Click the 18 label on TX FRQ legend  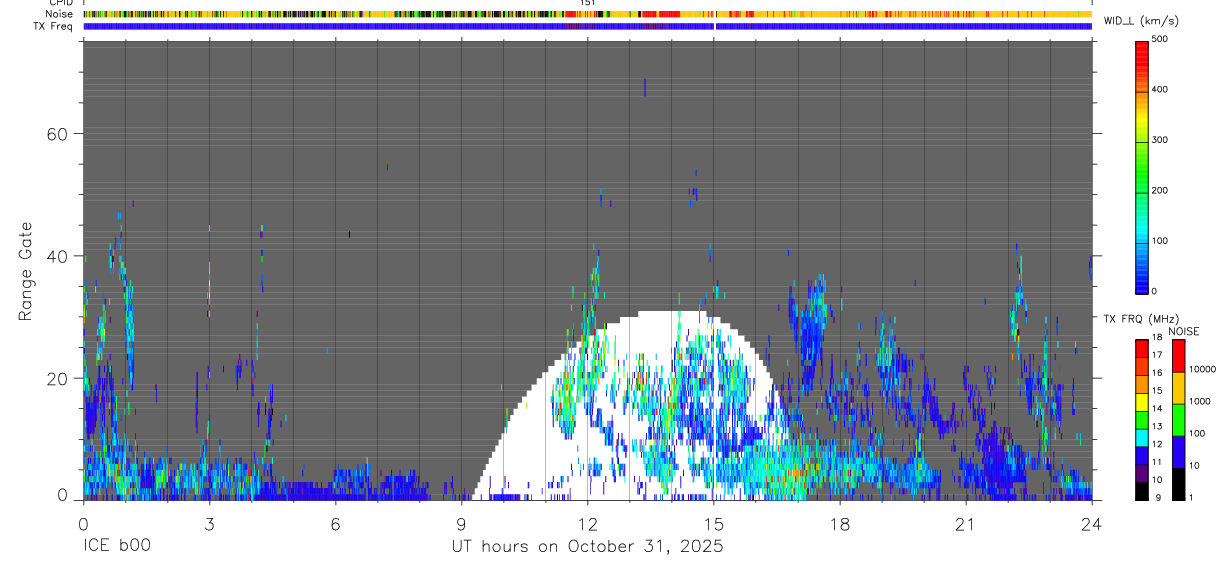click(x=1157, y=338)
